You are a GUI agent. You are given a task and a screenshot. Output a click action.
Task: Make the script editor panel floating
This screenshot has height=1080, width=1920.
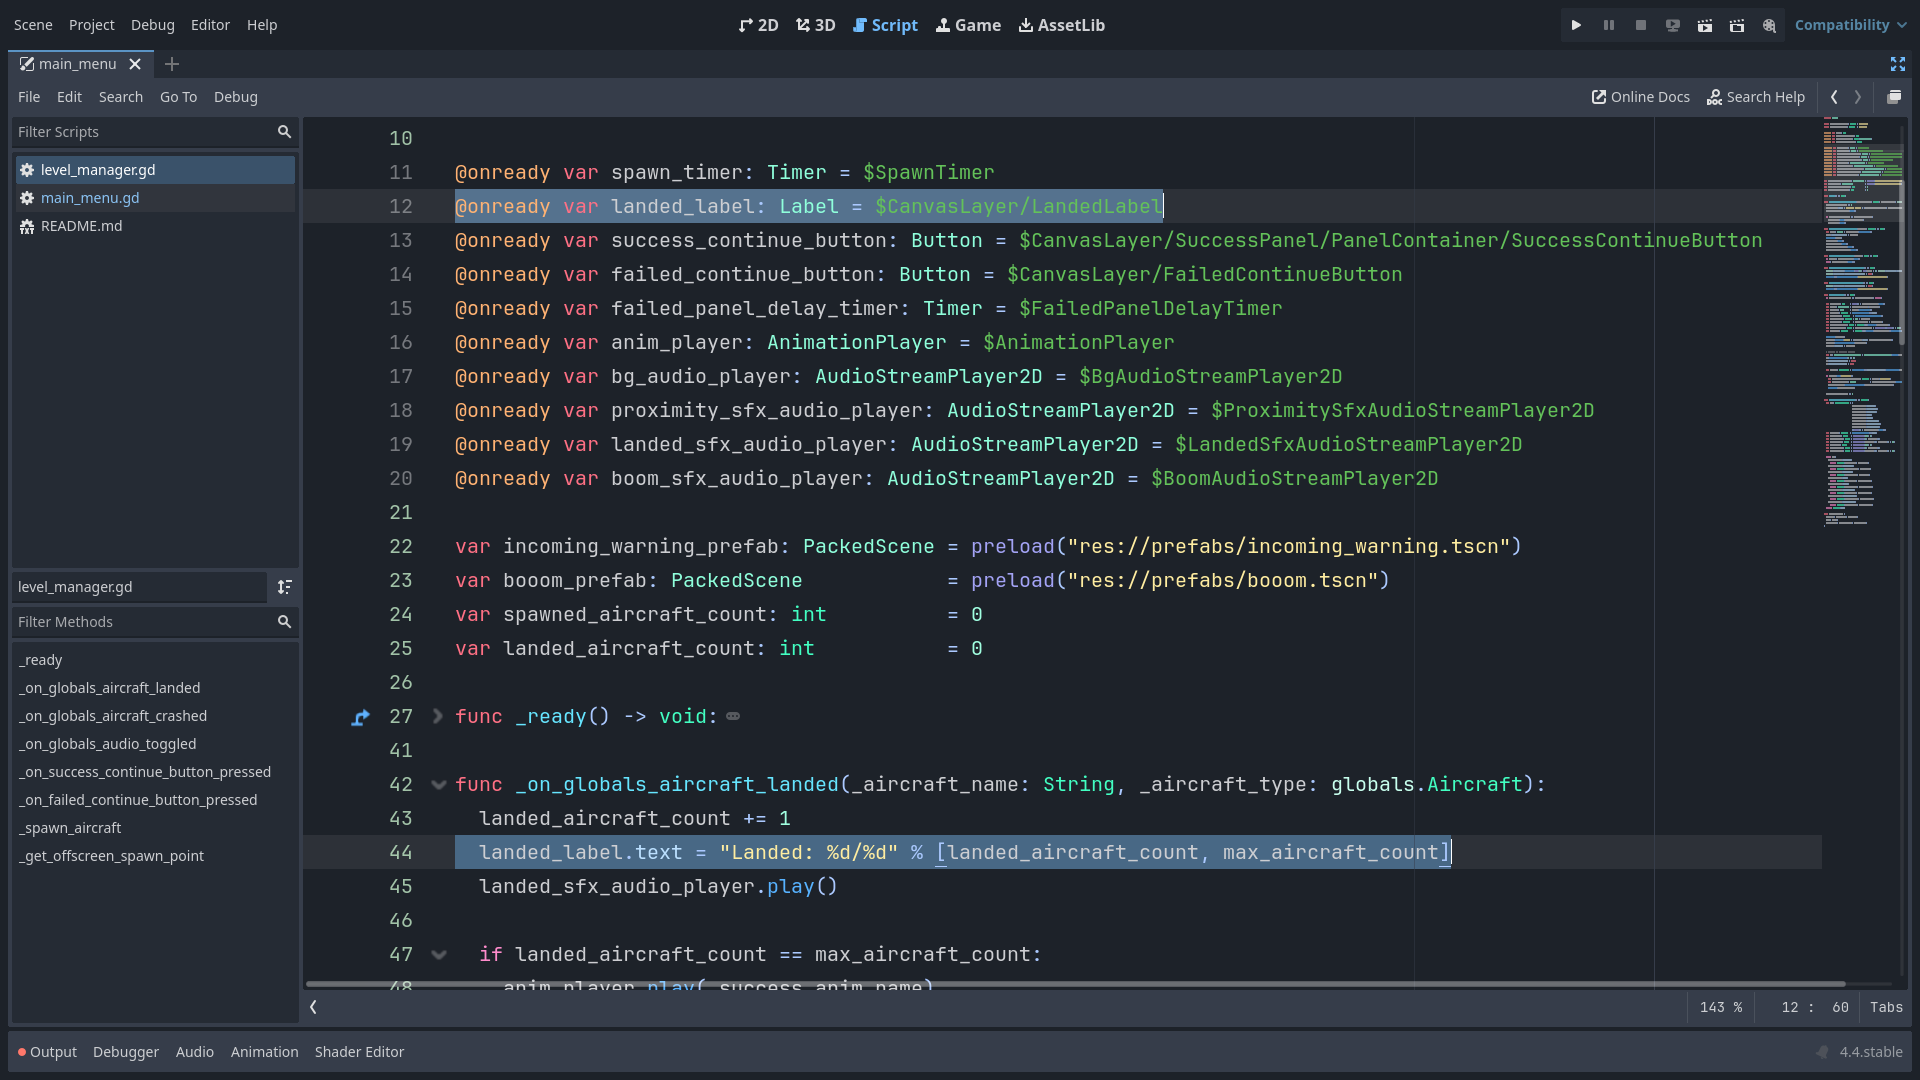point(1895,97)
